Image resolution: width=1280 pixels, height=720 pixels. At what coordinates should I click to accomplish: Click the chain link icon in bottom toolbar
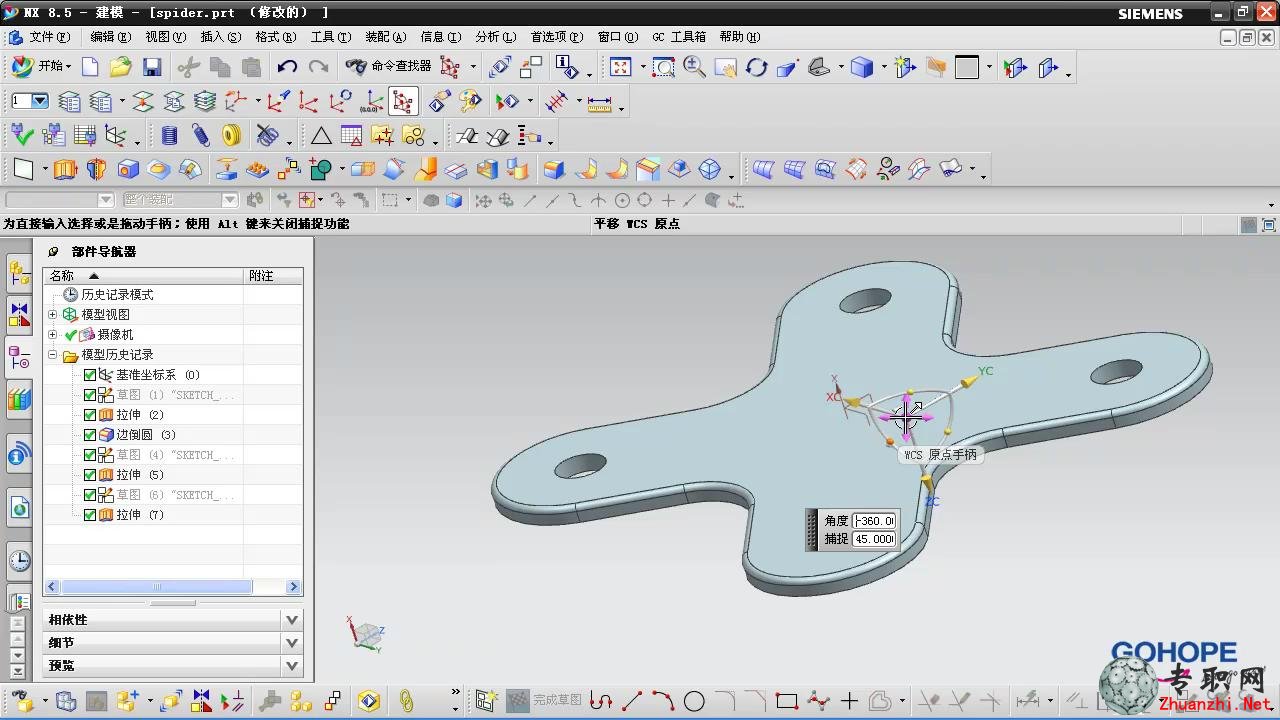[x=406, y=701]
